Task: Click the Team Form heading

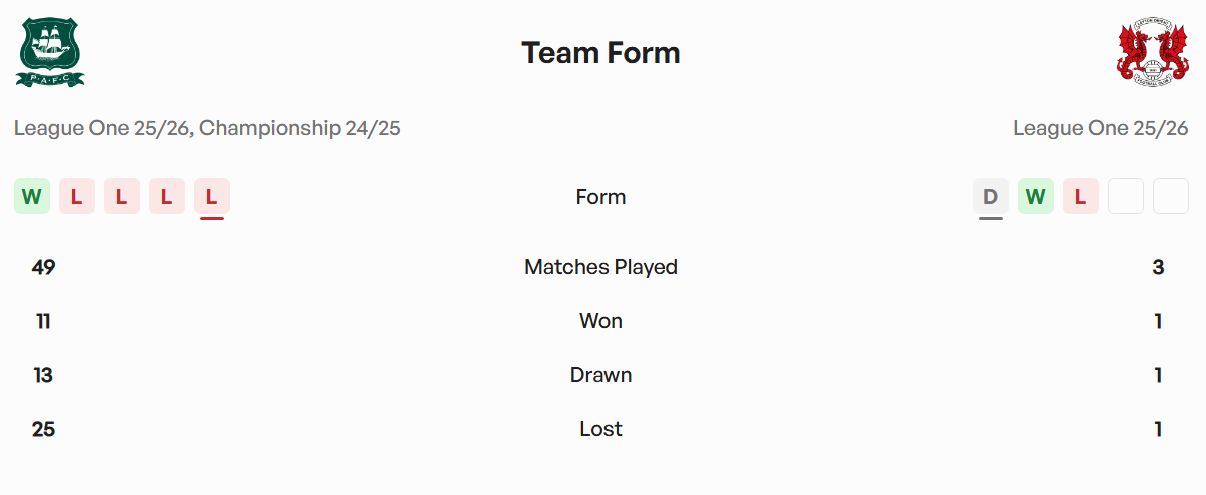Action: coord(601,53)
